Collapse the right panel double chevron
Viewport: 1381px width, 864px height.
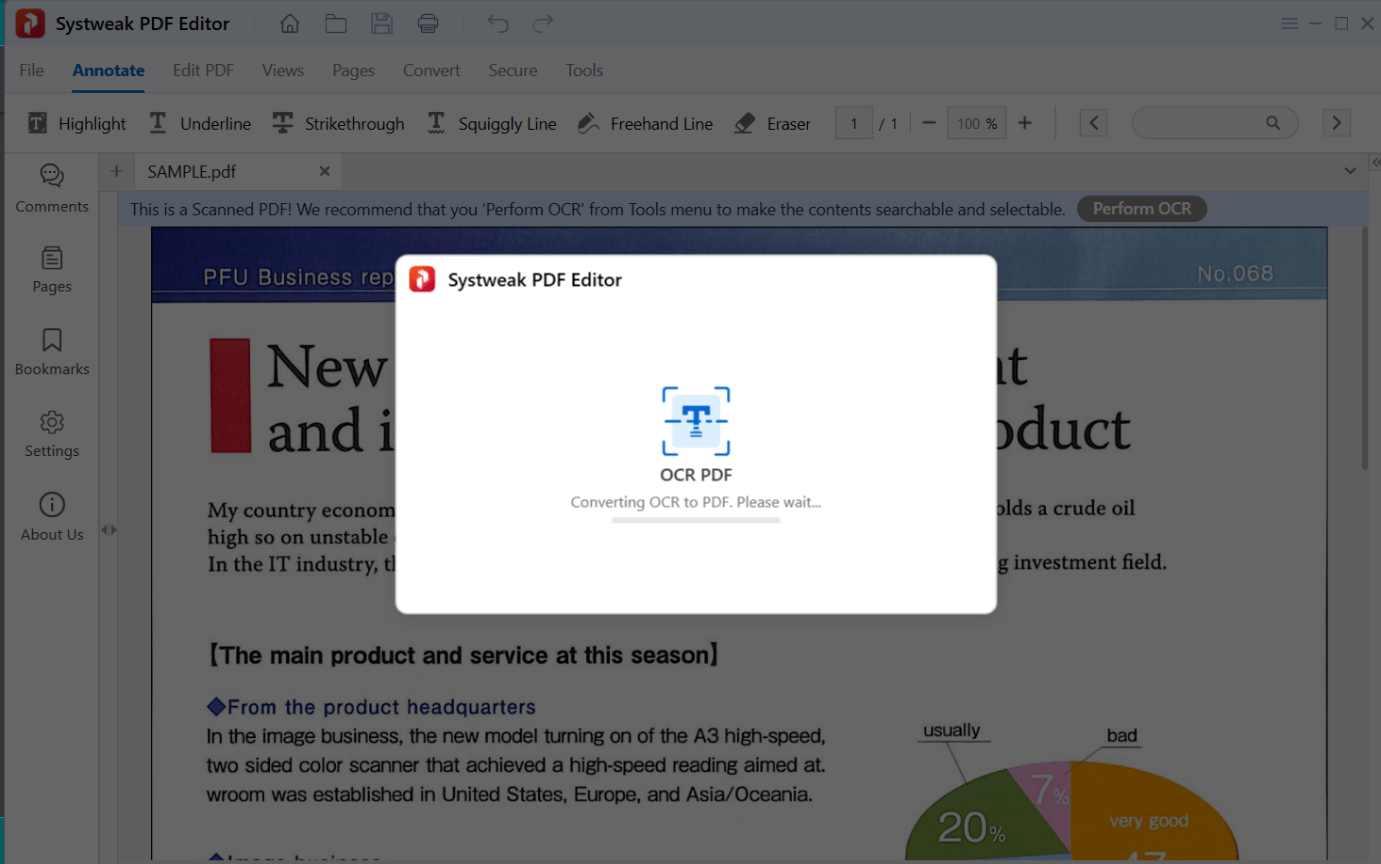[1375, 162]
